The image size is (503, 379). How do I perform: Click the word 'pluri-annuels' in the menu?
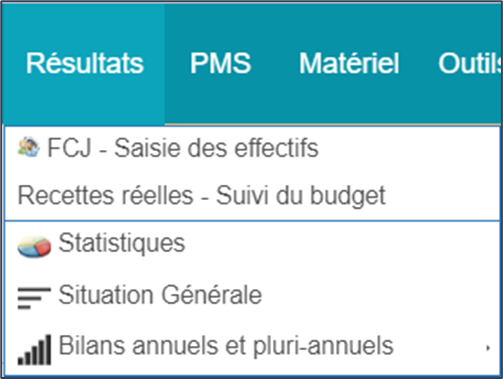323,347
